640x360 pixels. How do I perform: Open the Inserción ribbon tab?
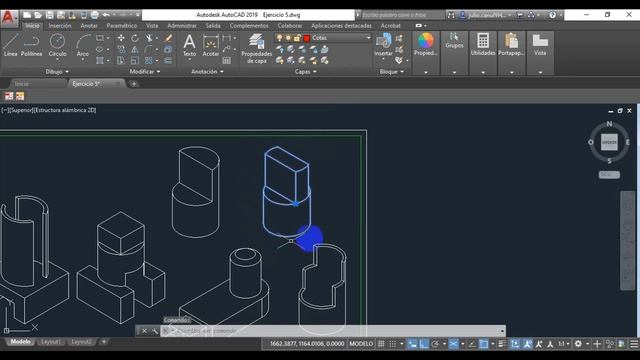coord(60,26)
